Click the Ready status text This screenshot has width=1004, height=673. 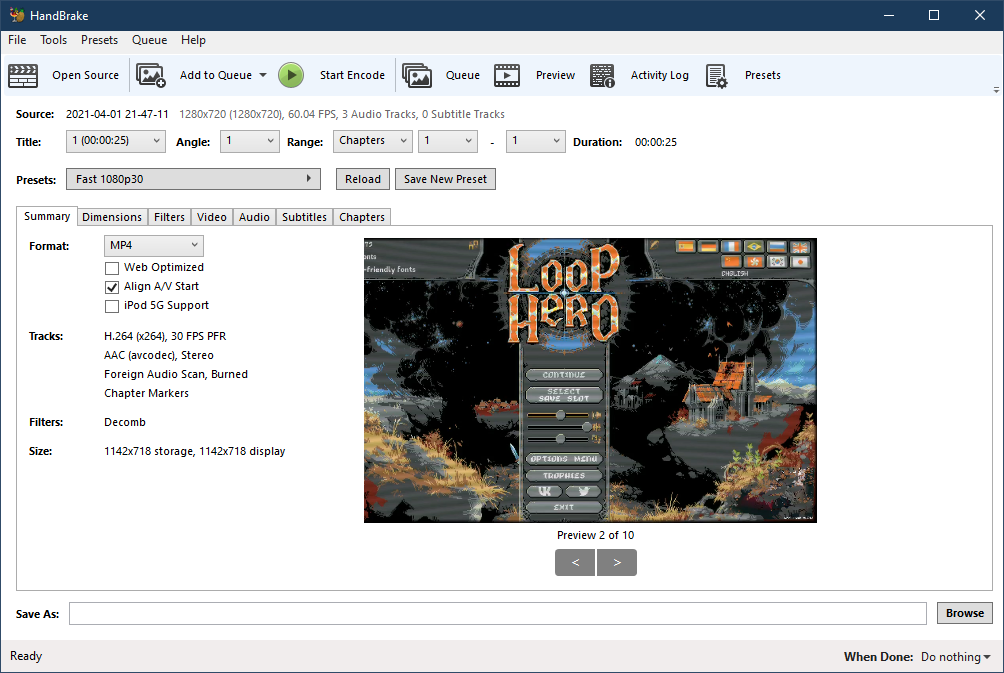(26, 656)
